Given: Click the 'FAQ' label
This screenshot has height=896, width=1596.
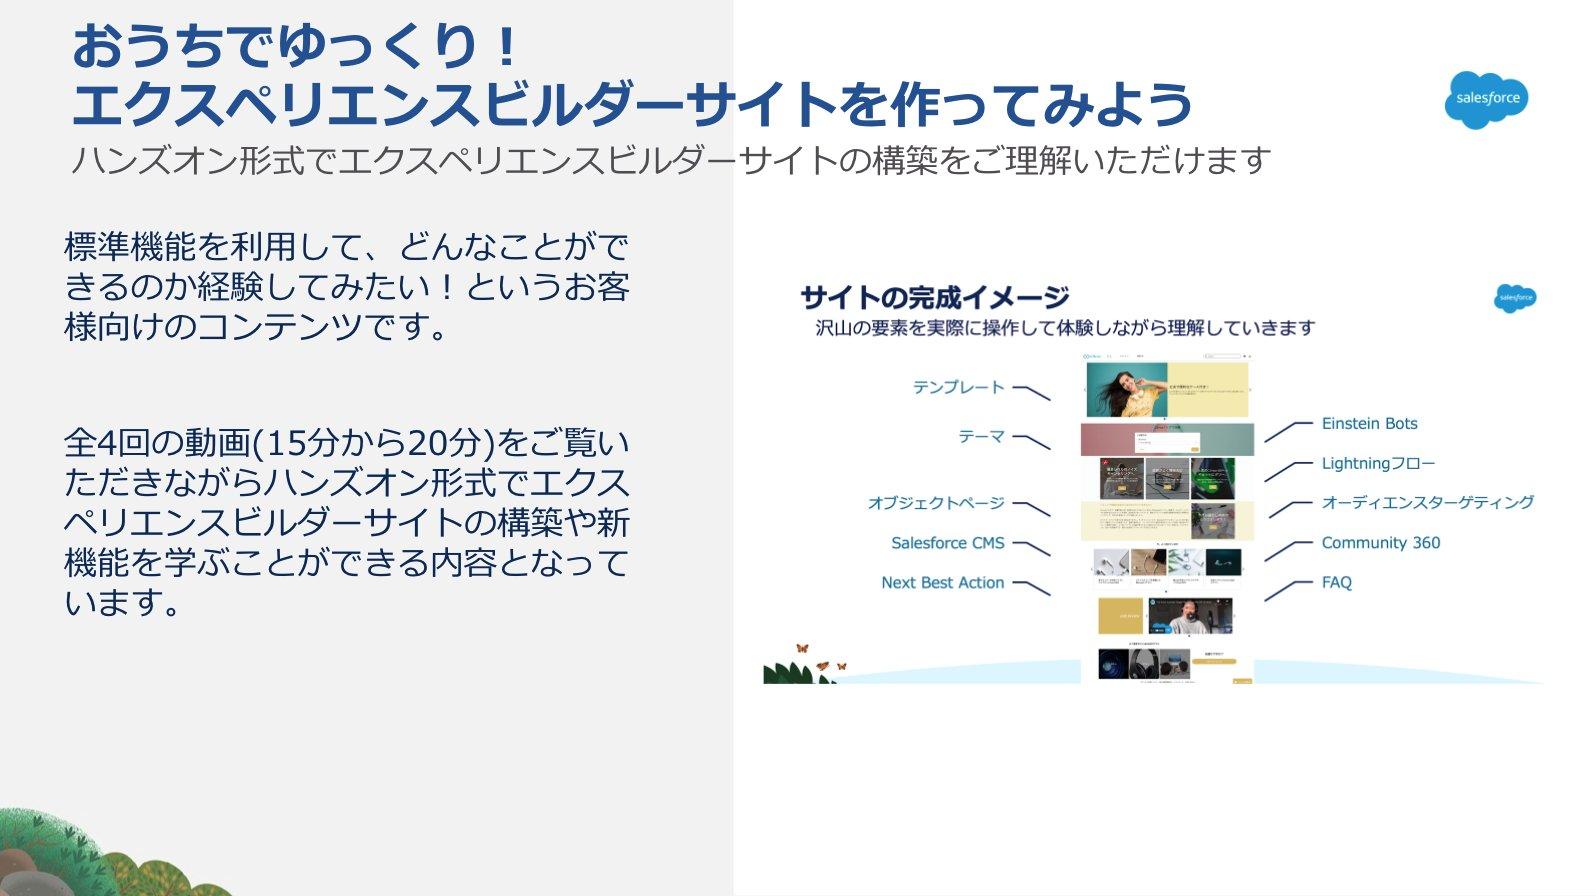Looking at the screenshot, I should [x=1336, y=583].
